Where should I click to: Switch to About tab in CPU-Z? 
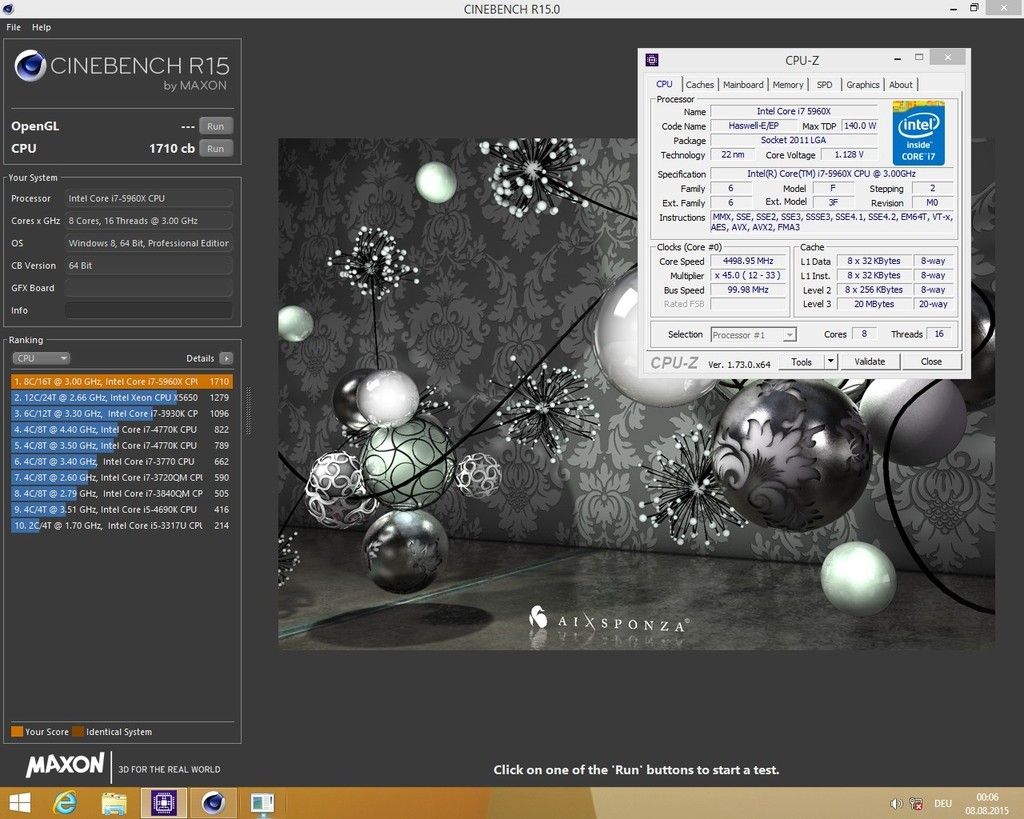click(901, 85)
